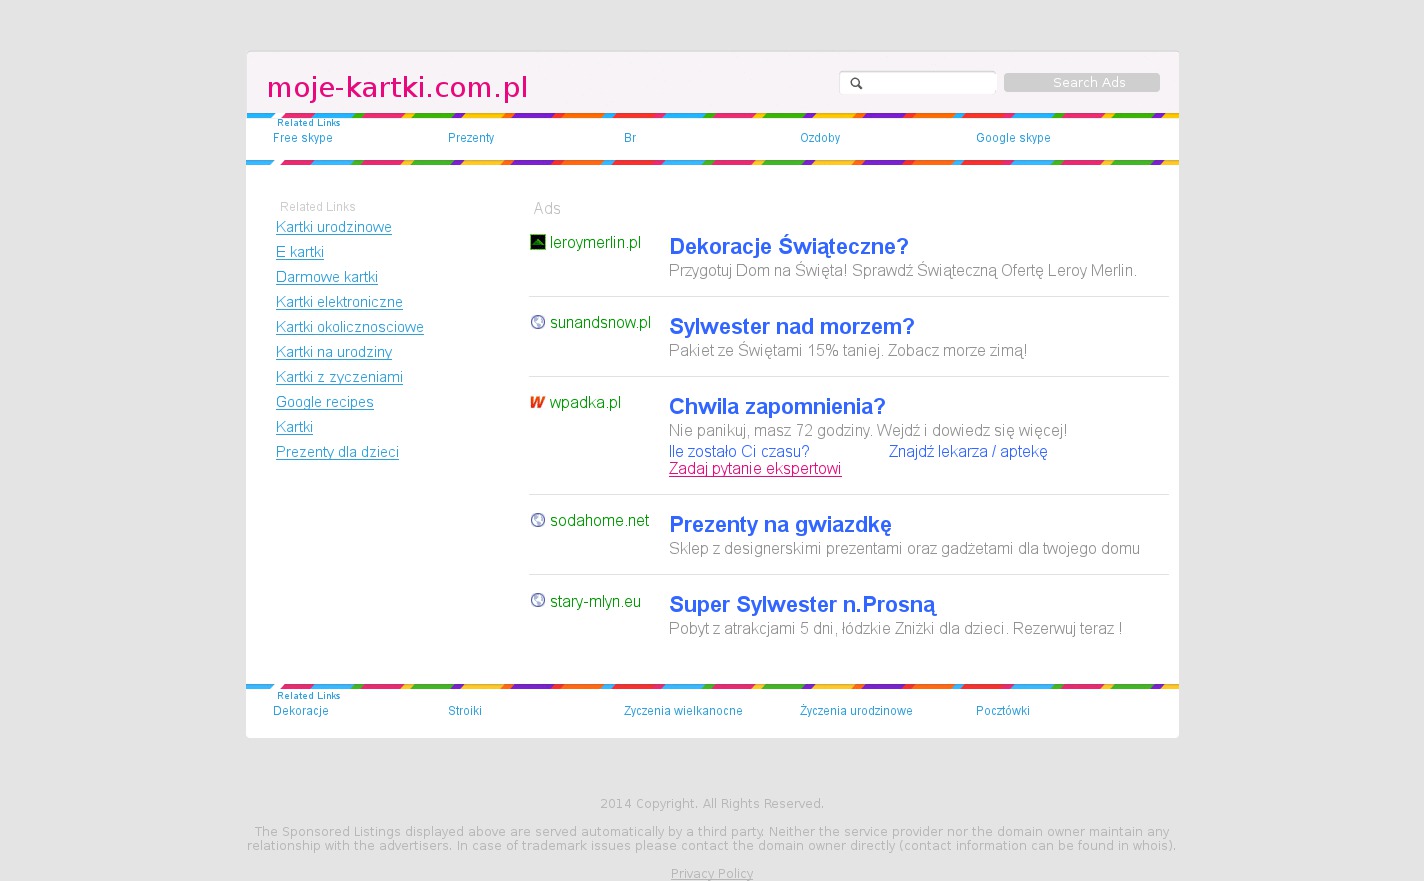Click Zadaj pytanie ekspertowi link
The width and height of the screenshot is (1424, 881).
(x=755, y=469)
